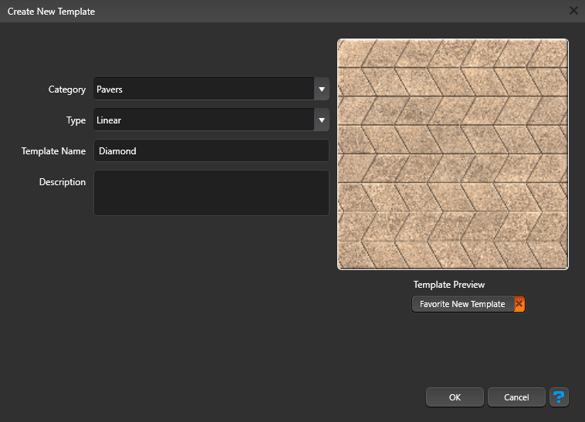Viewport: 585px width, 422px height.
Task: Click the orange X on Favorite toggle
Action: point(519,304)
